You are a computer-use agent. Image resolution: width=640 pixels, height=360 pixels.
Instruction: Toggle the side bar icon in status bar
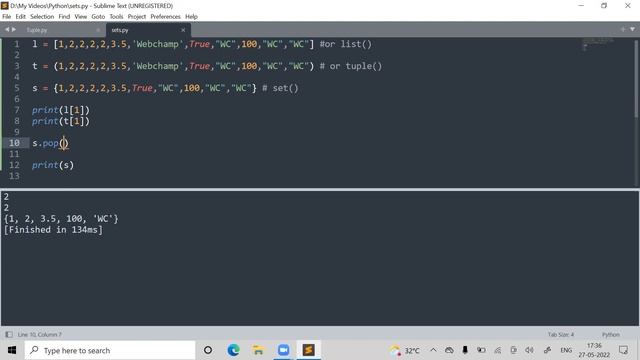(9, 335)
